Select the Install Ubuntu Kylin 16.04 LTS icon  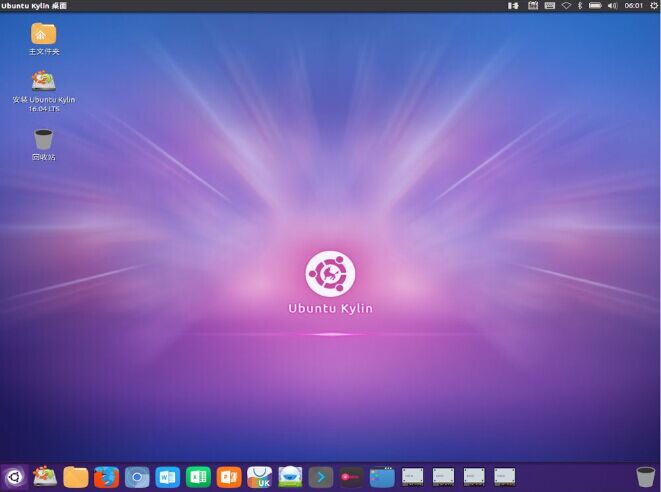[43, 82]
